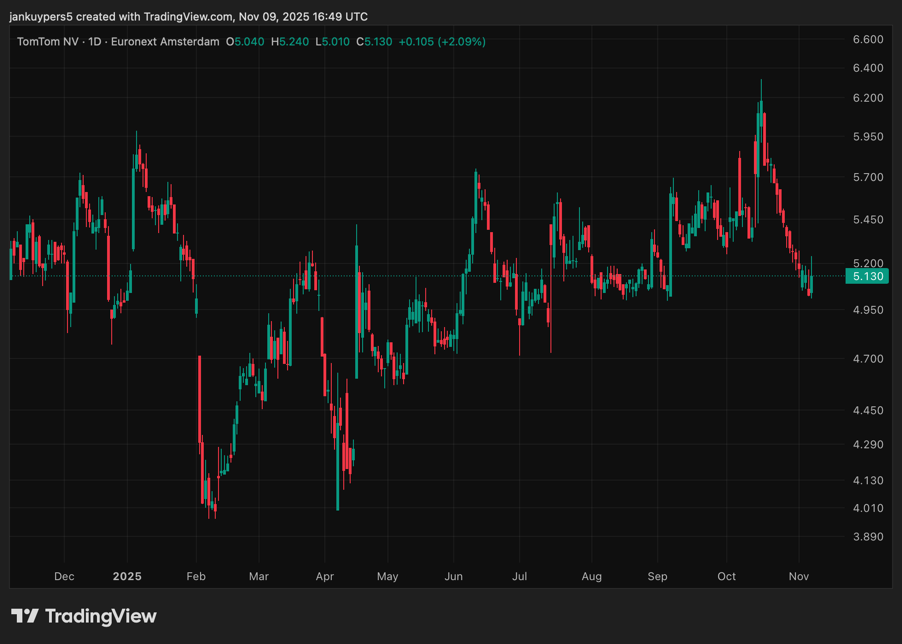The image size is (902, 644).
Task: Click the low value L5.010
Action: coord(332,41)
